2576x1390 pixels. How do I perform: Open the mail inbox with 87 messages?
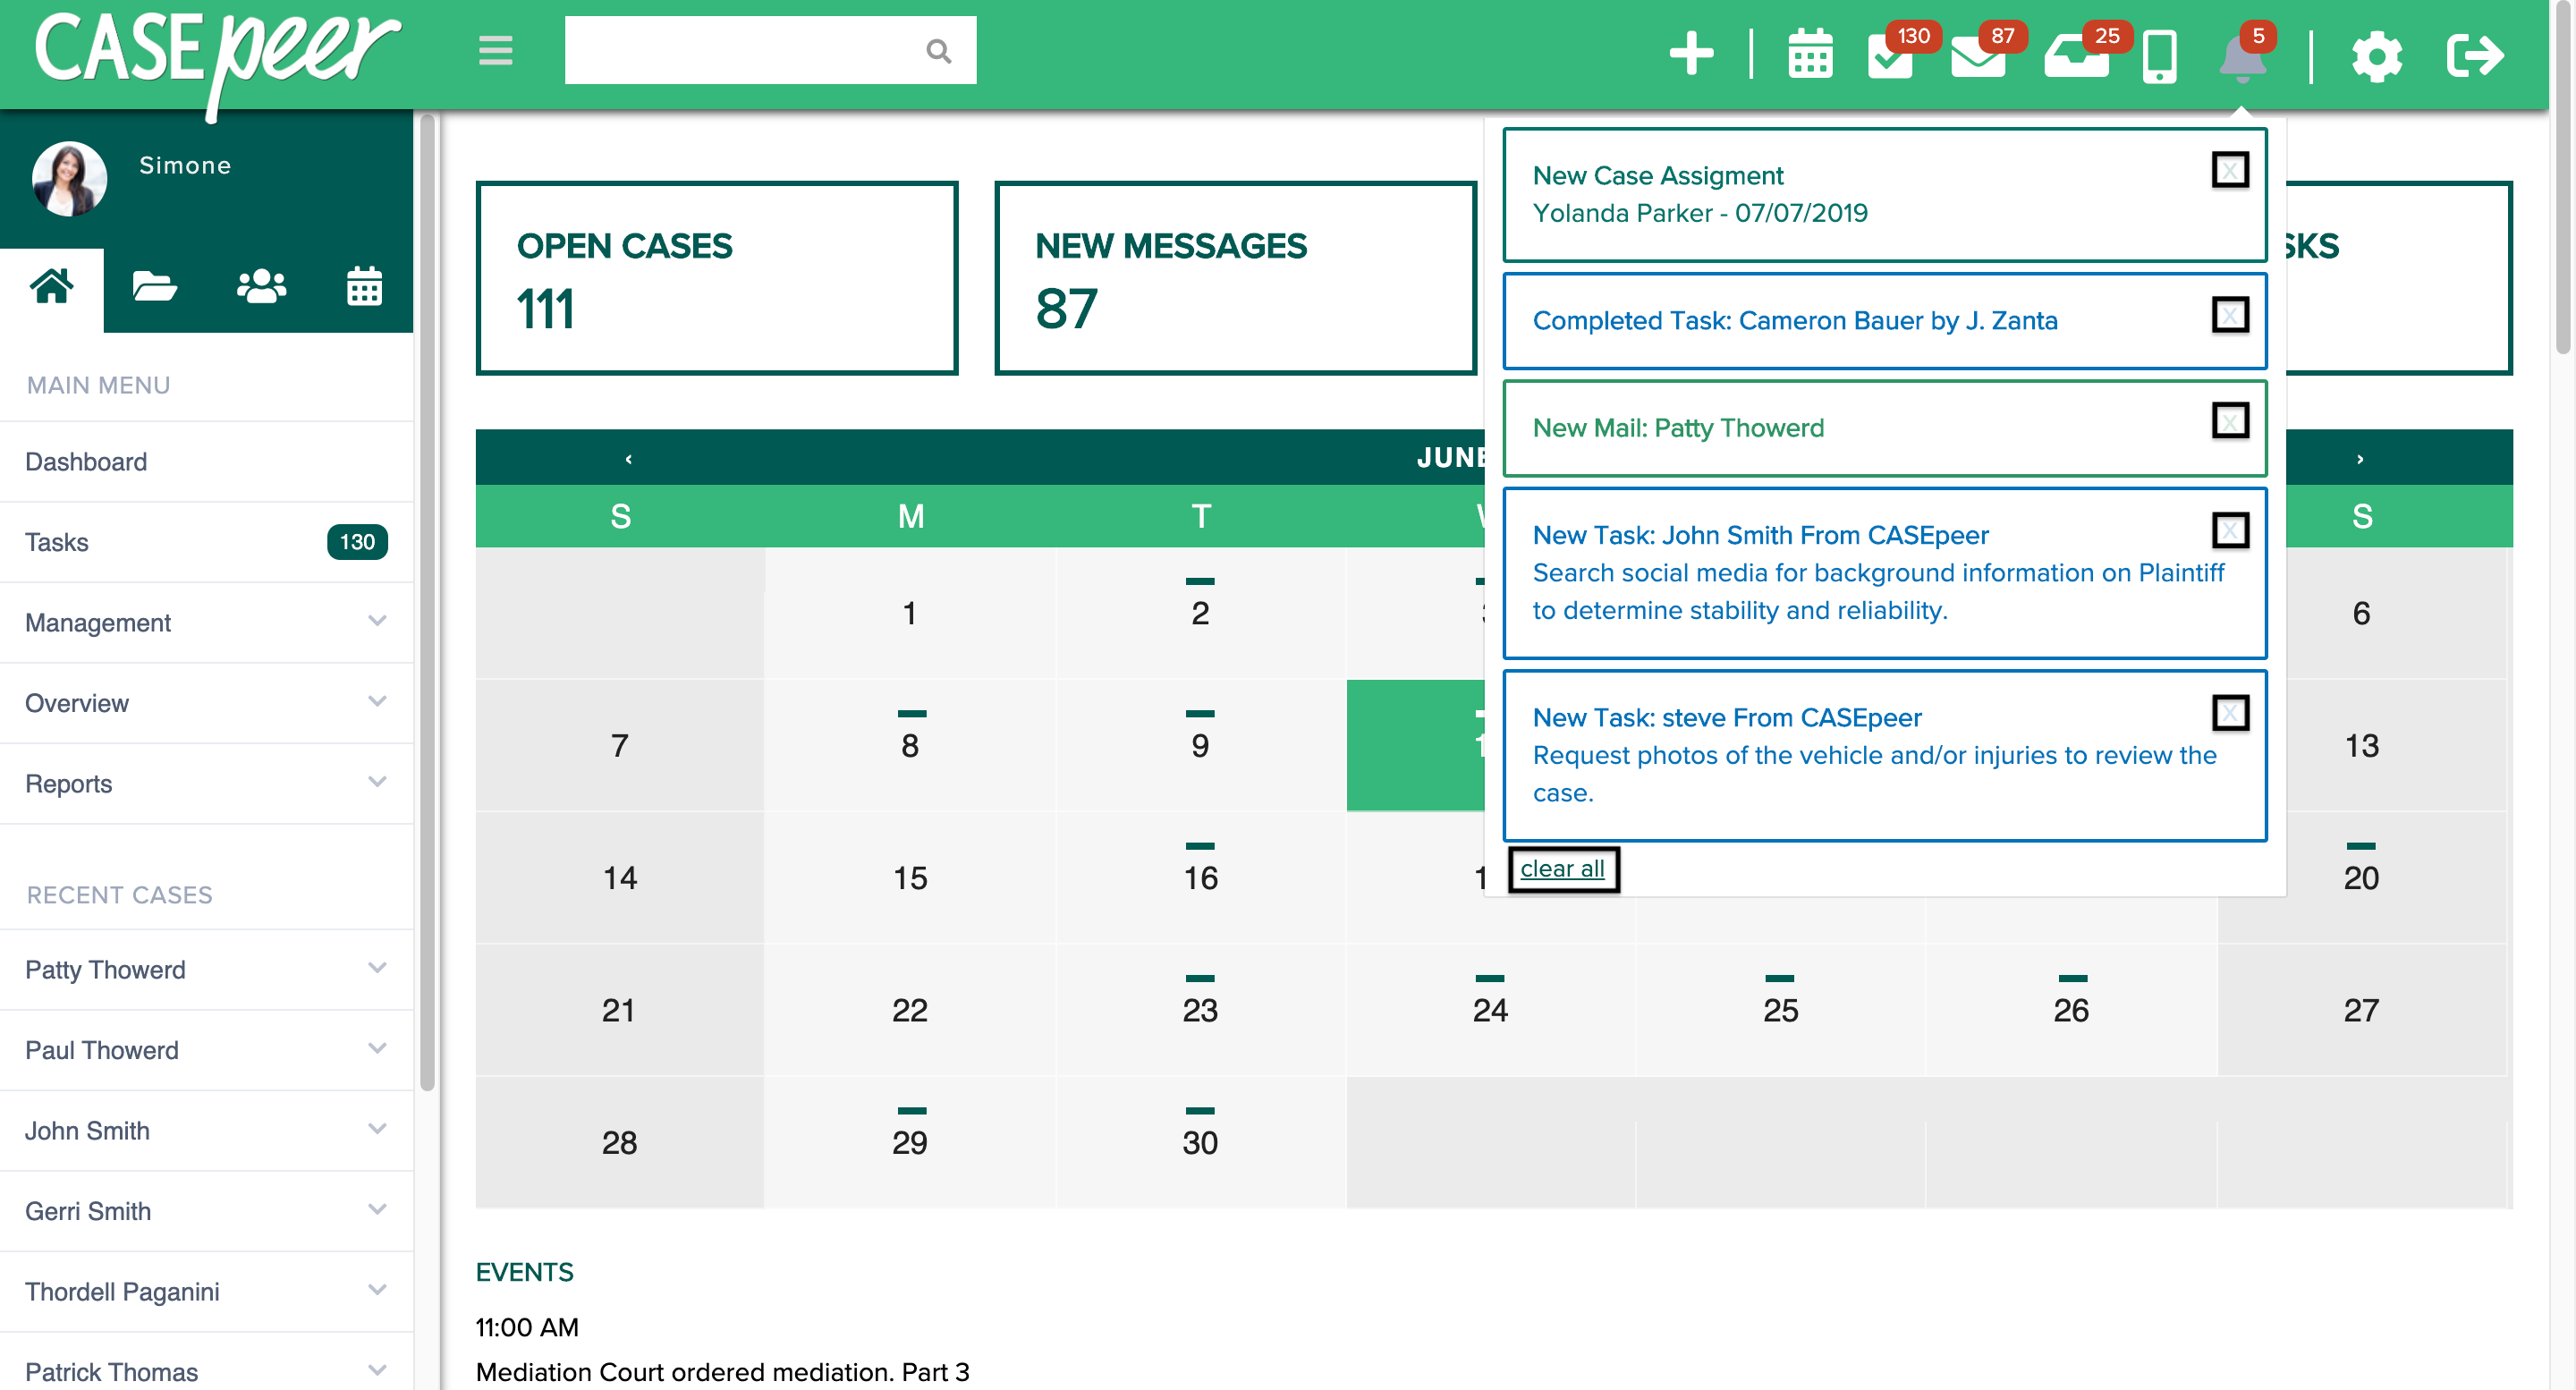click(1979, 60)
